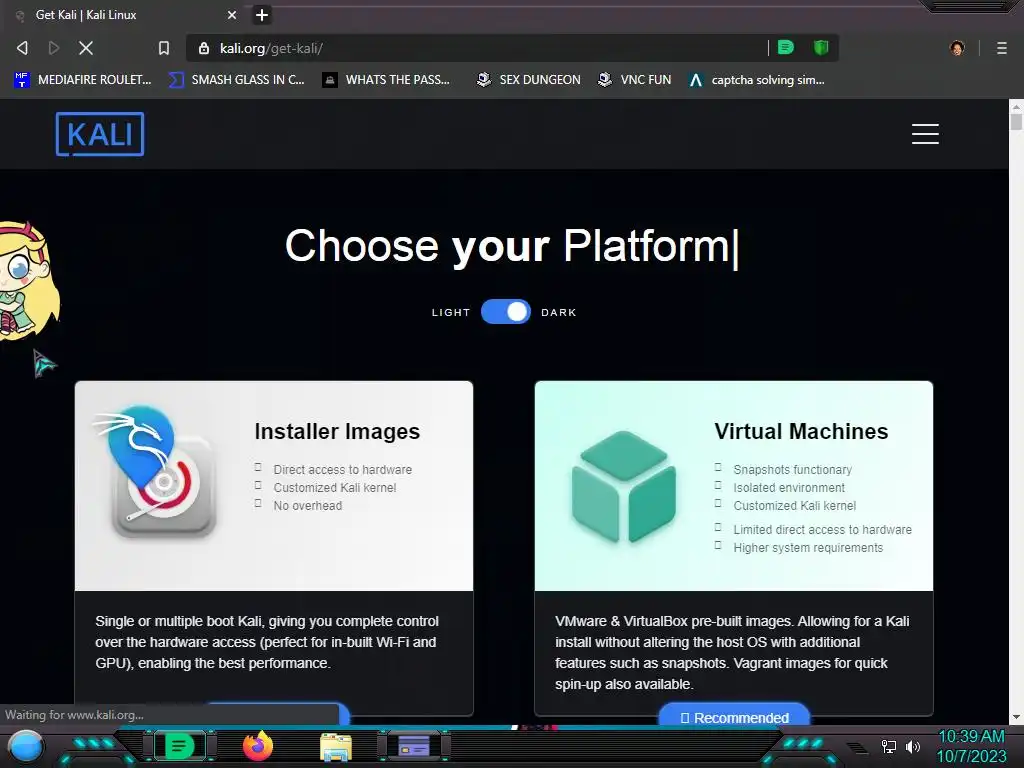Stop loading the page
Viewport: 1024px width, 768px height.
(x=86, y=48)
